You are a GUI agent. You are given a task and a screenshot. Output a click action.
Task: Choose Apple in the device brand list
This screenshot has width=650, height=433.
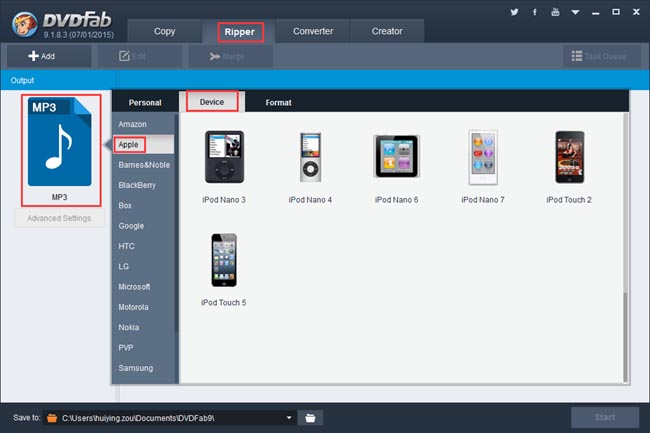[x=143, y=144]
